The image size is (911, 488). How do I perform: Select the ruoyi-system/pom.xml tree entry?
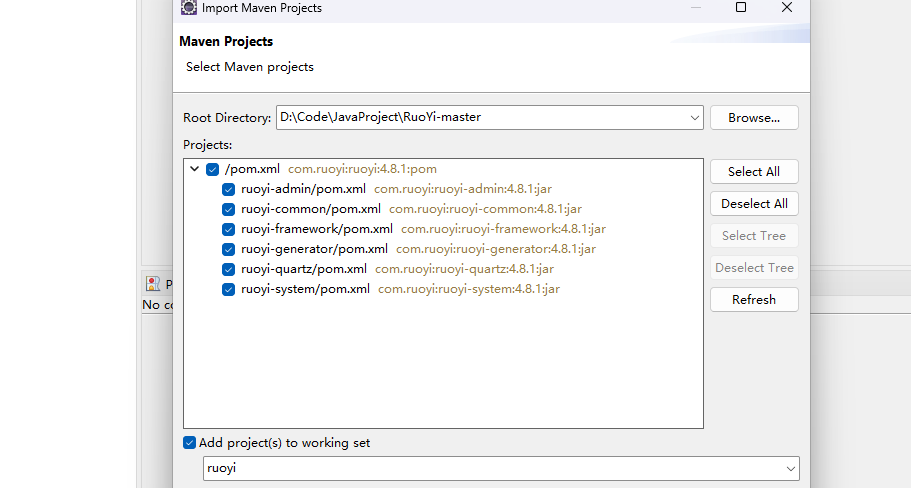coord(305,289)
